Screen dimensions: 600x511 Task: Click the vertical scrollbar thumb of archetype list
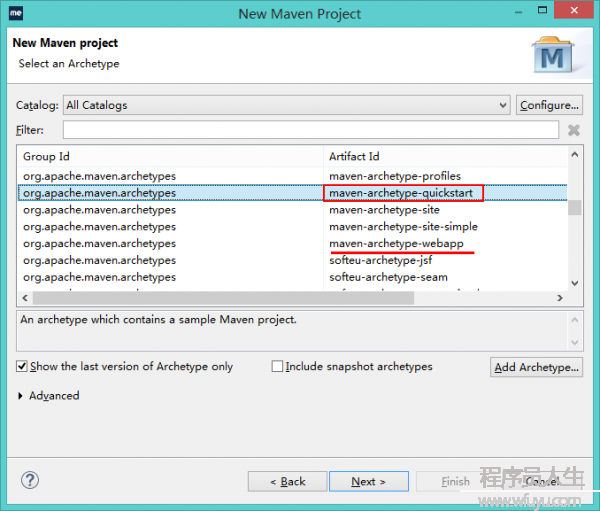click(x=574, y=208)
